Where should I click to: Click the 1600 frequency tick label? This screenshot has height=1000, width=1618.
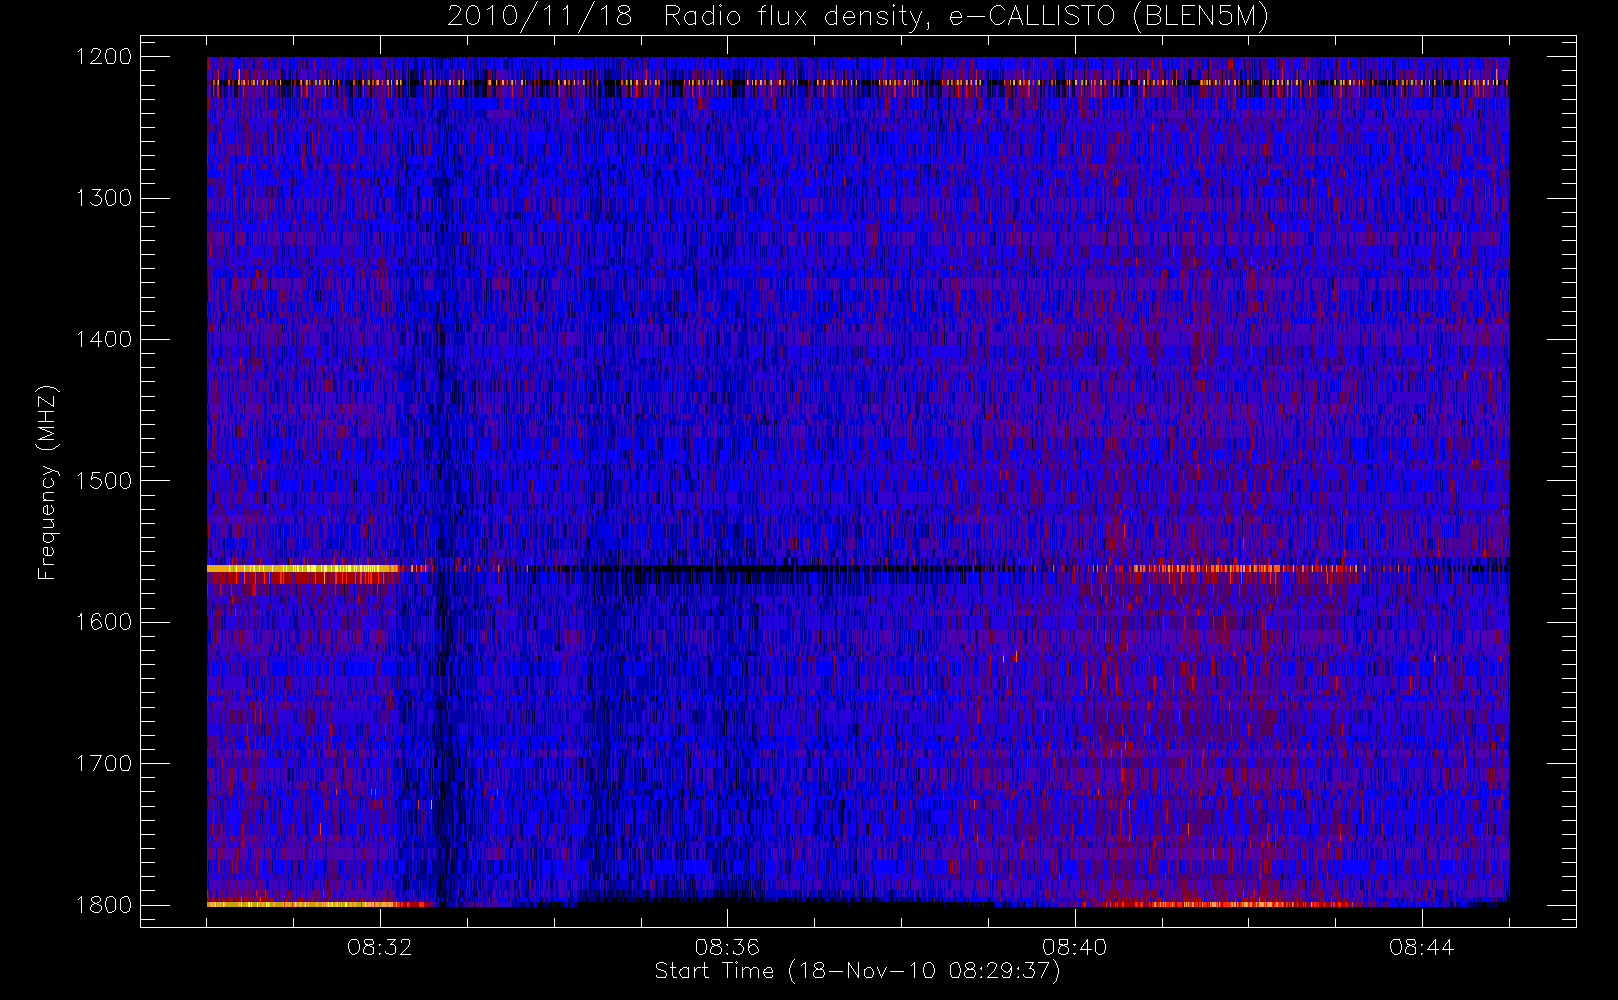[x=104, y=622]
